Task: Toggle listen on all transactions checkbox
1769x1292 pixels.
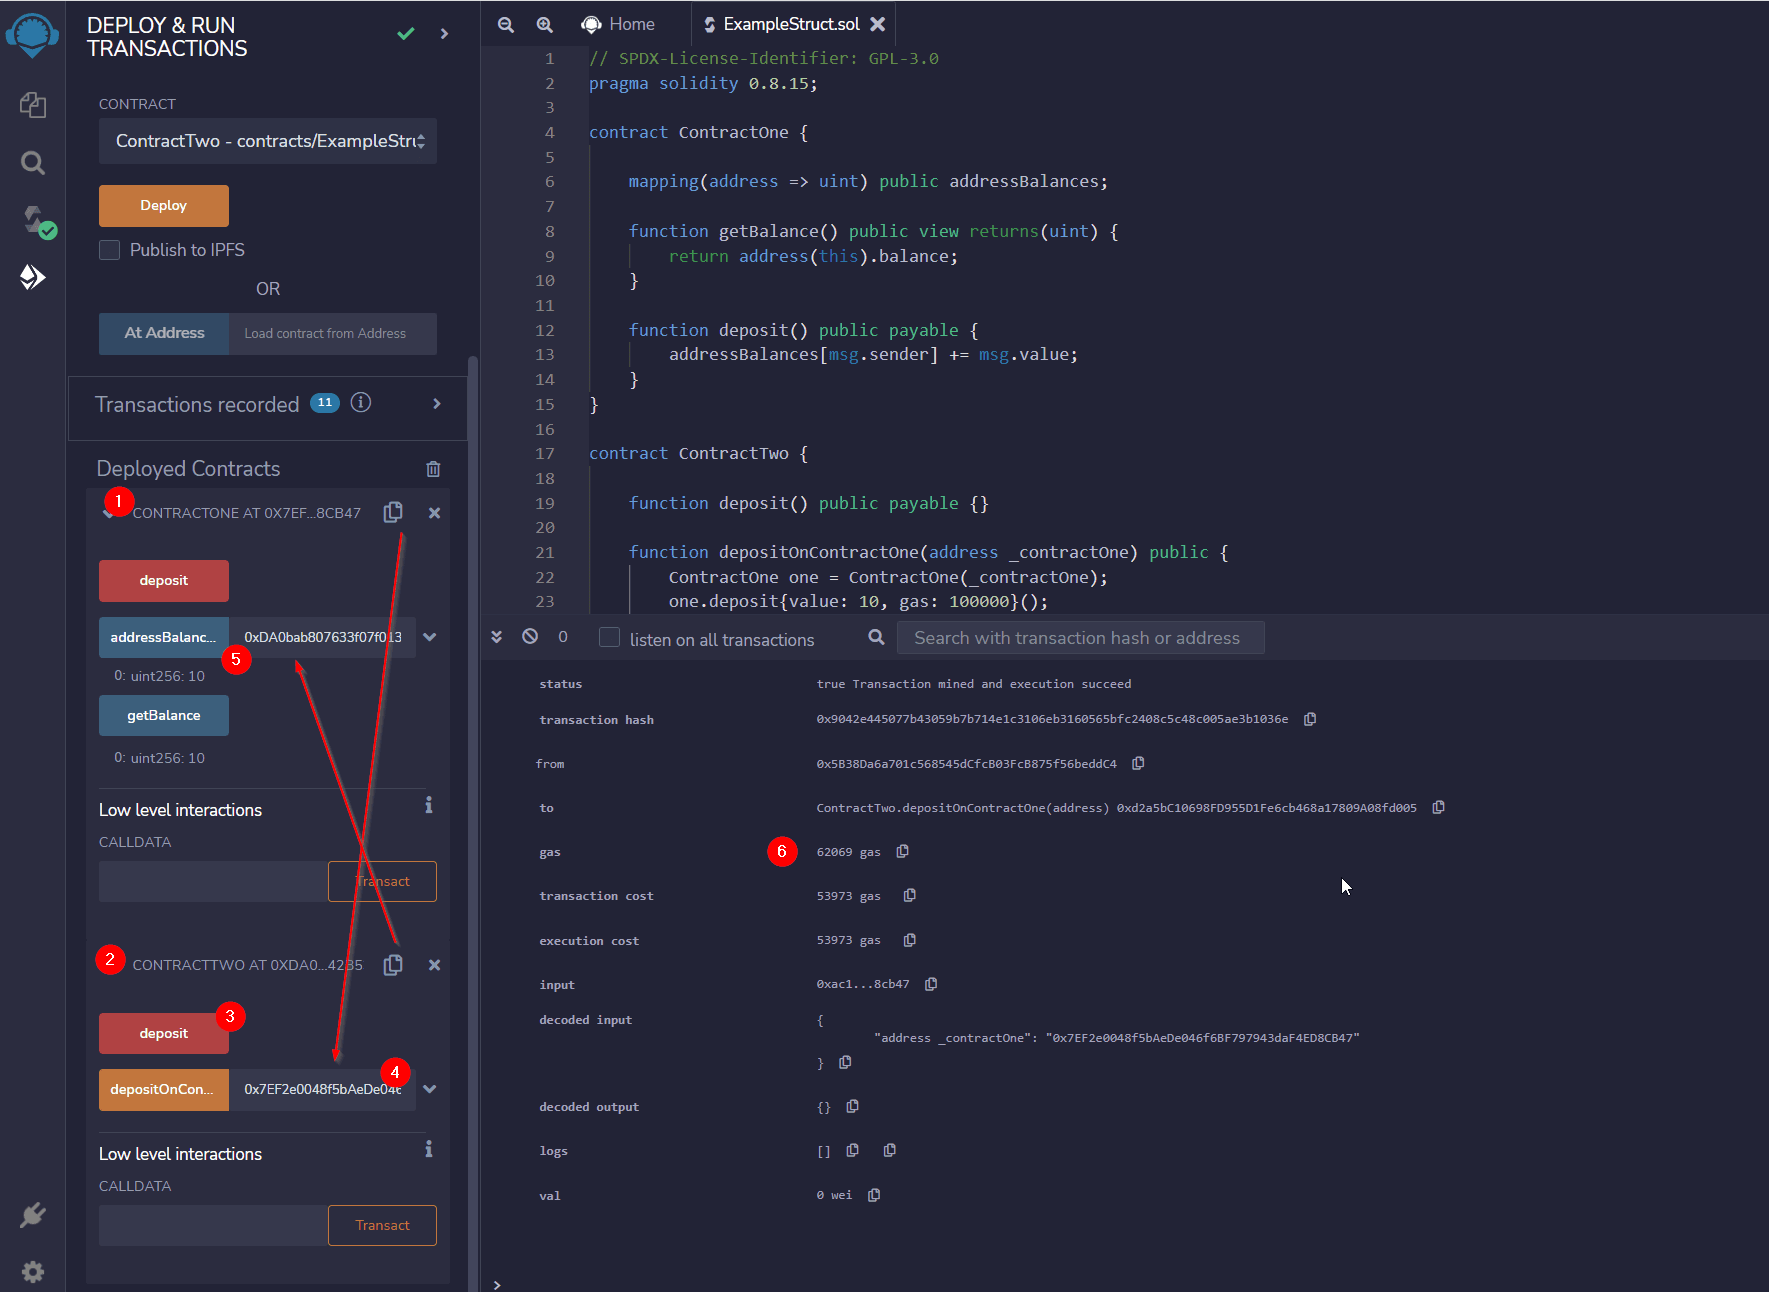Action: [x=609, y=638]
